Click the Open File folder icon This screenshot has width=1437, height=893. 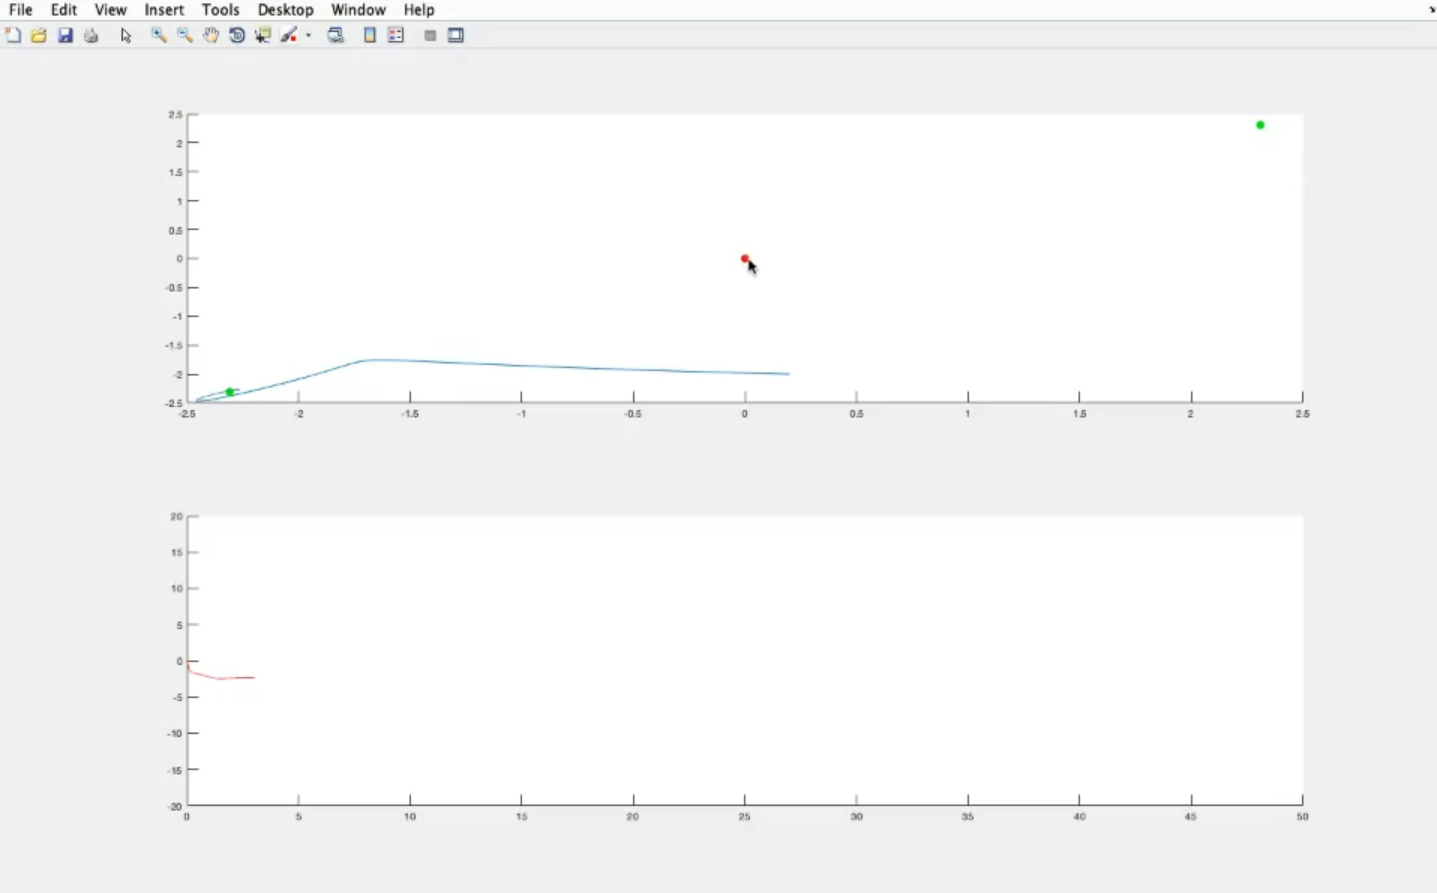click(39, 35)
